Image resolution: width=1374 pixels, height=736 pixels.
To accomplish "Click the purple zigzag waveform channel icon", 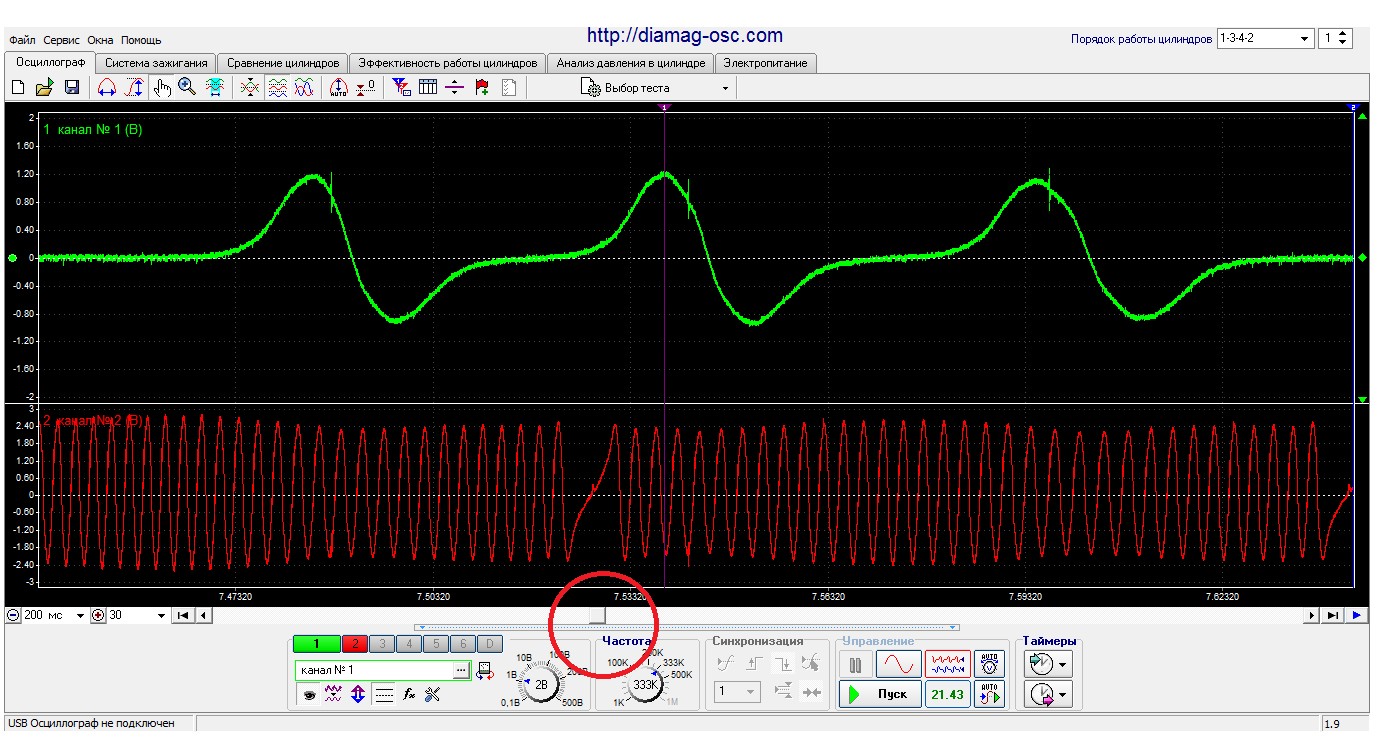I will click(x=334, y=694).
